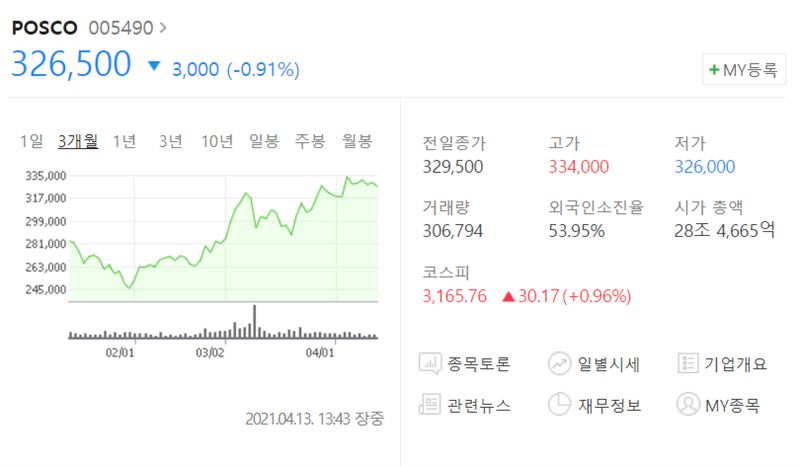Show the 일봉 daily candle chart

[264, 141]
